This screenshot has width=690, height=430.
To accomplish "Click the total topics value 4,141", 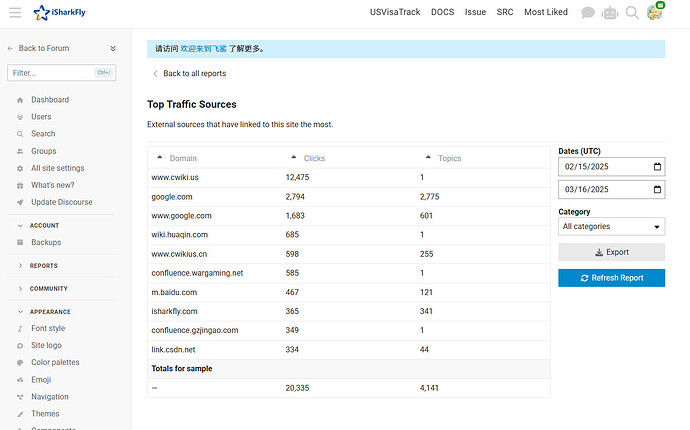I will 429,388.
